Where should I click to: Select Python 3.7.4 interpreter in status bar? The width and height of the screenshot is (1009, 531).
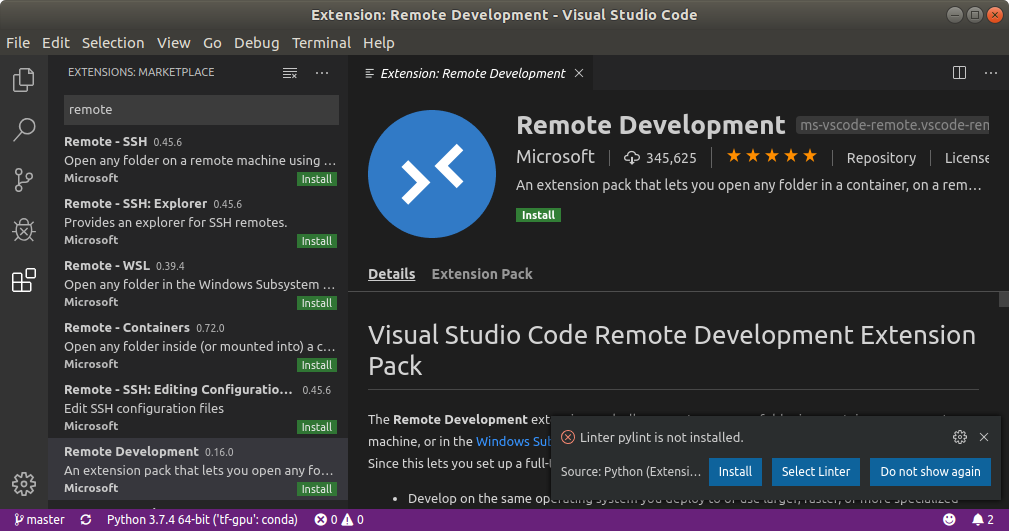coord(202,519)
